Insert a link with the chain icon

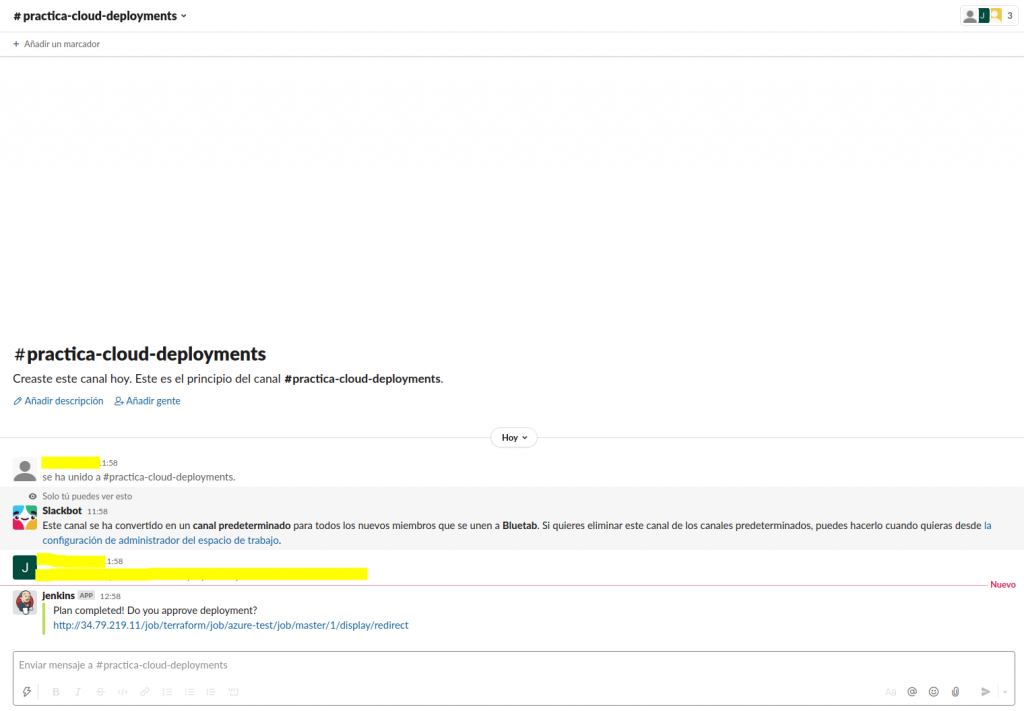[145, 691]
